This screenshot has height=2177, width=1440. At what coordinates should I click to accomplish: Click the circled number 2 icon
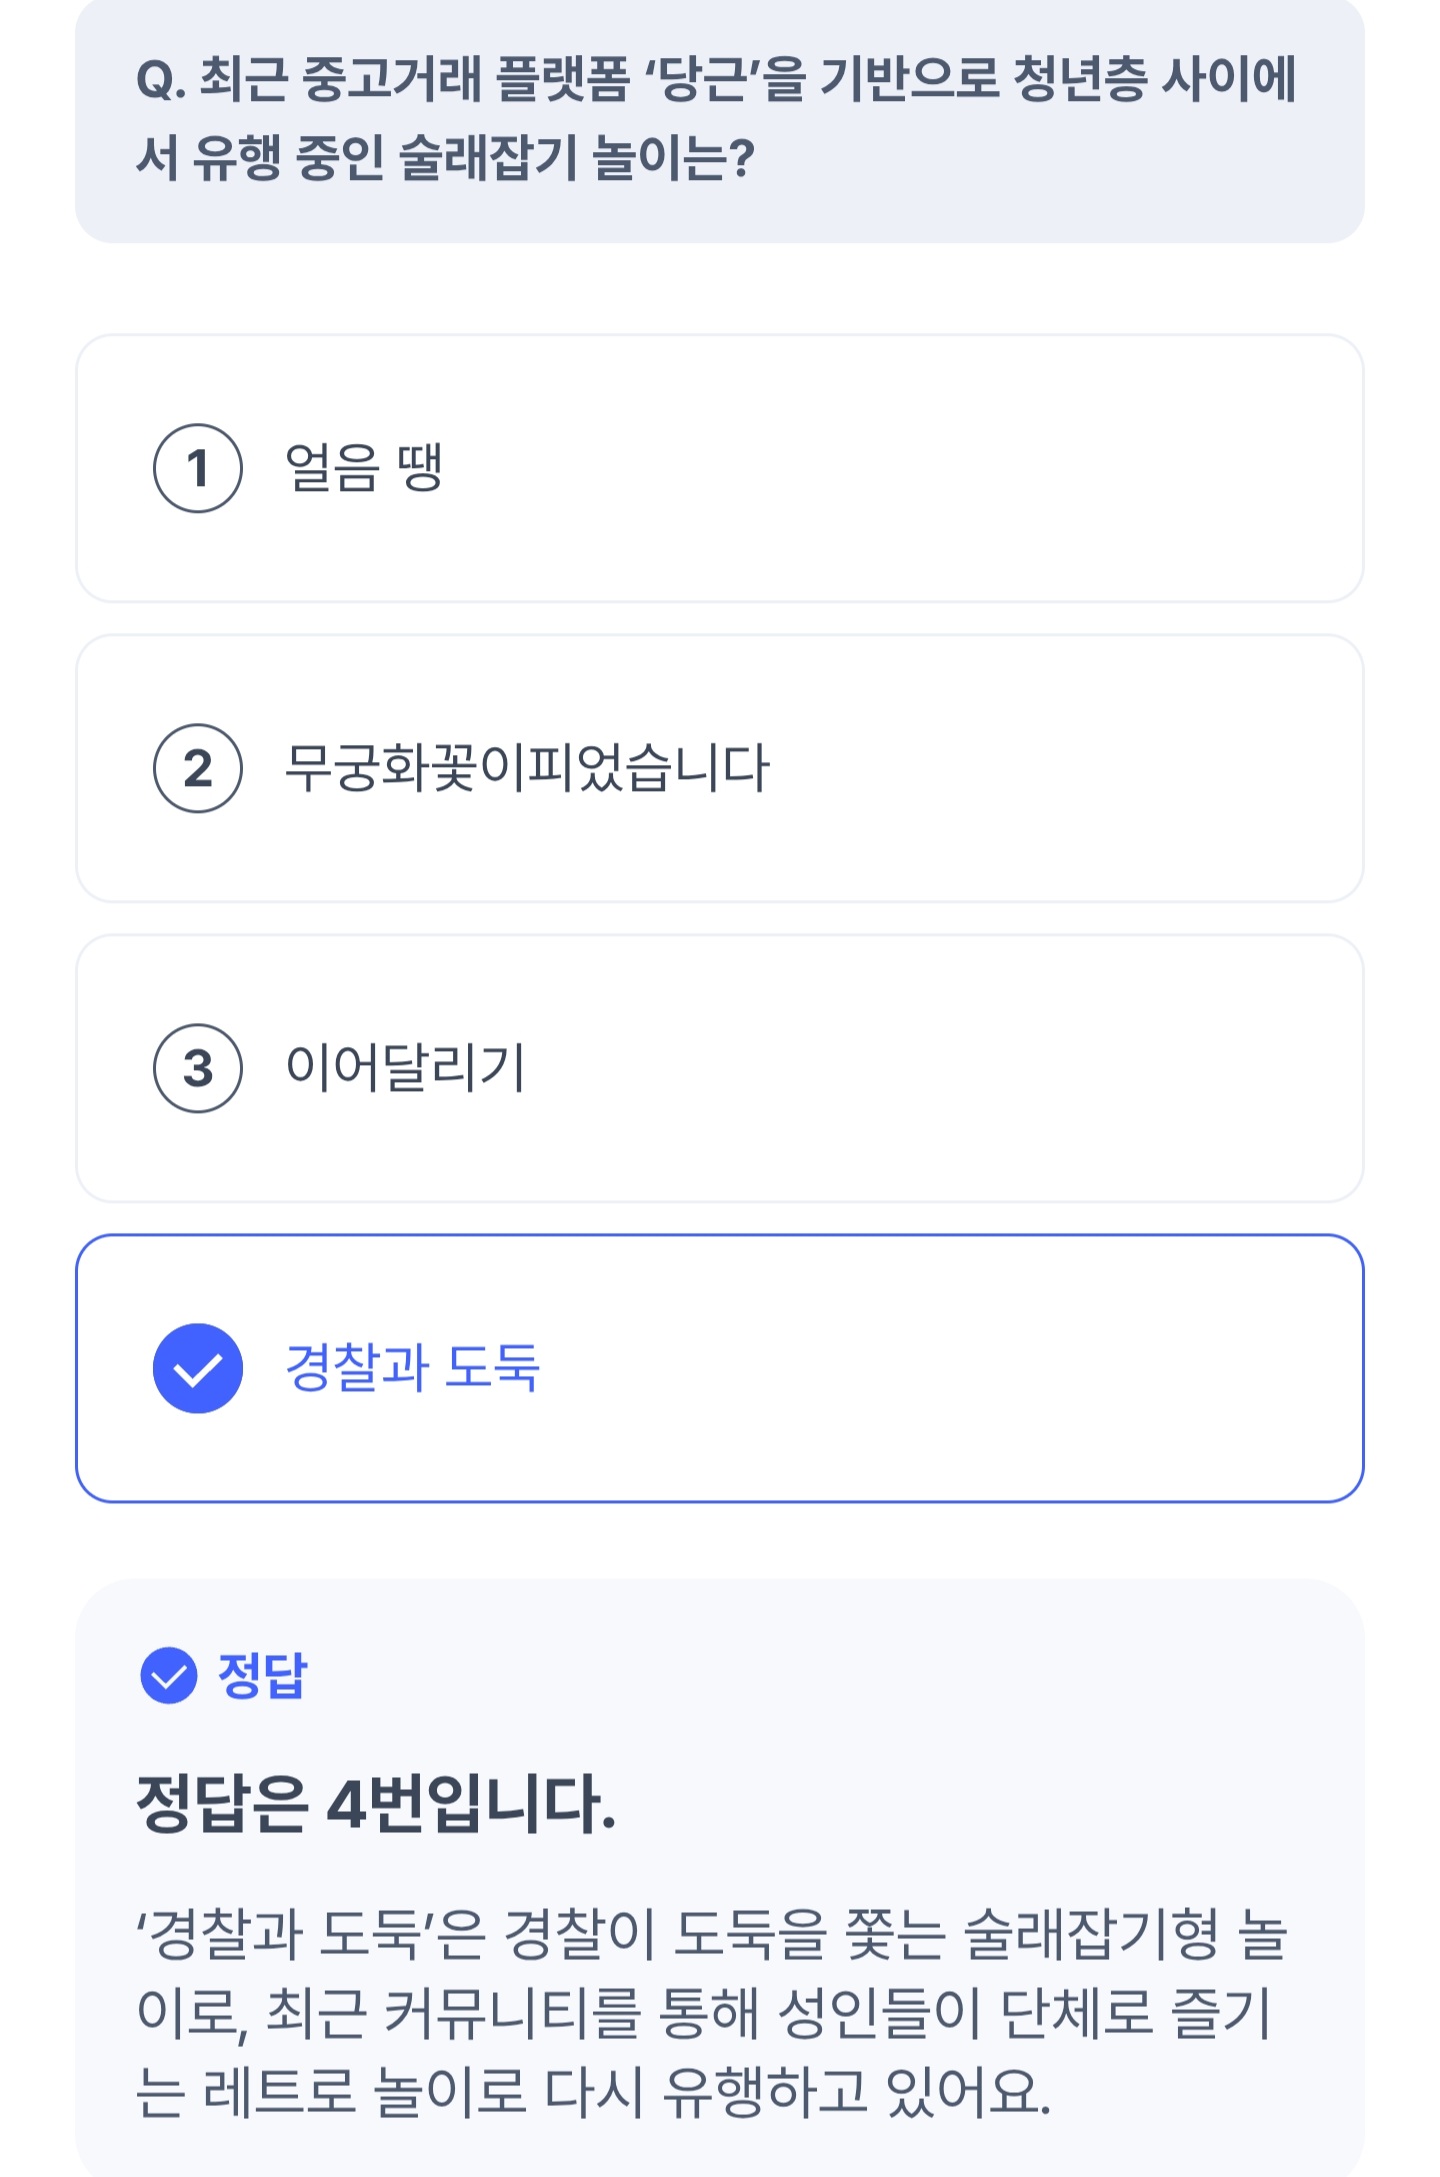point(198,768)
